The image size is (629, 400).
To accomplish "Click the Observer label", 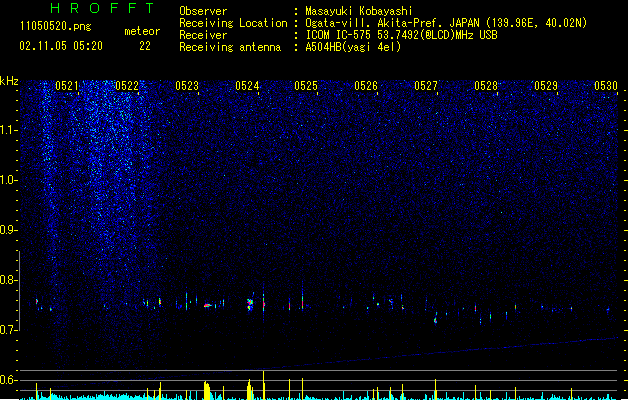I will click(x=203, y=11).
